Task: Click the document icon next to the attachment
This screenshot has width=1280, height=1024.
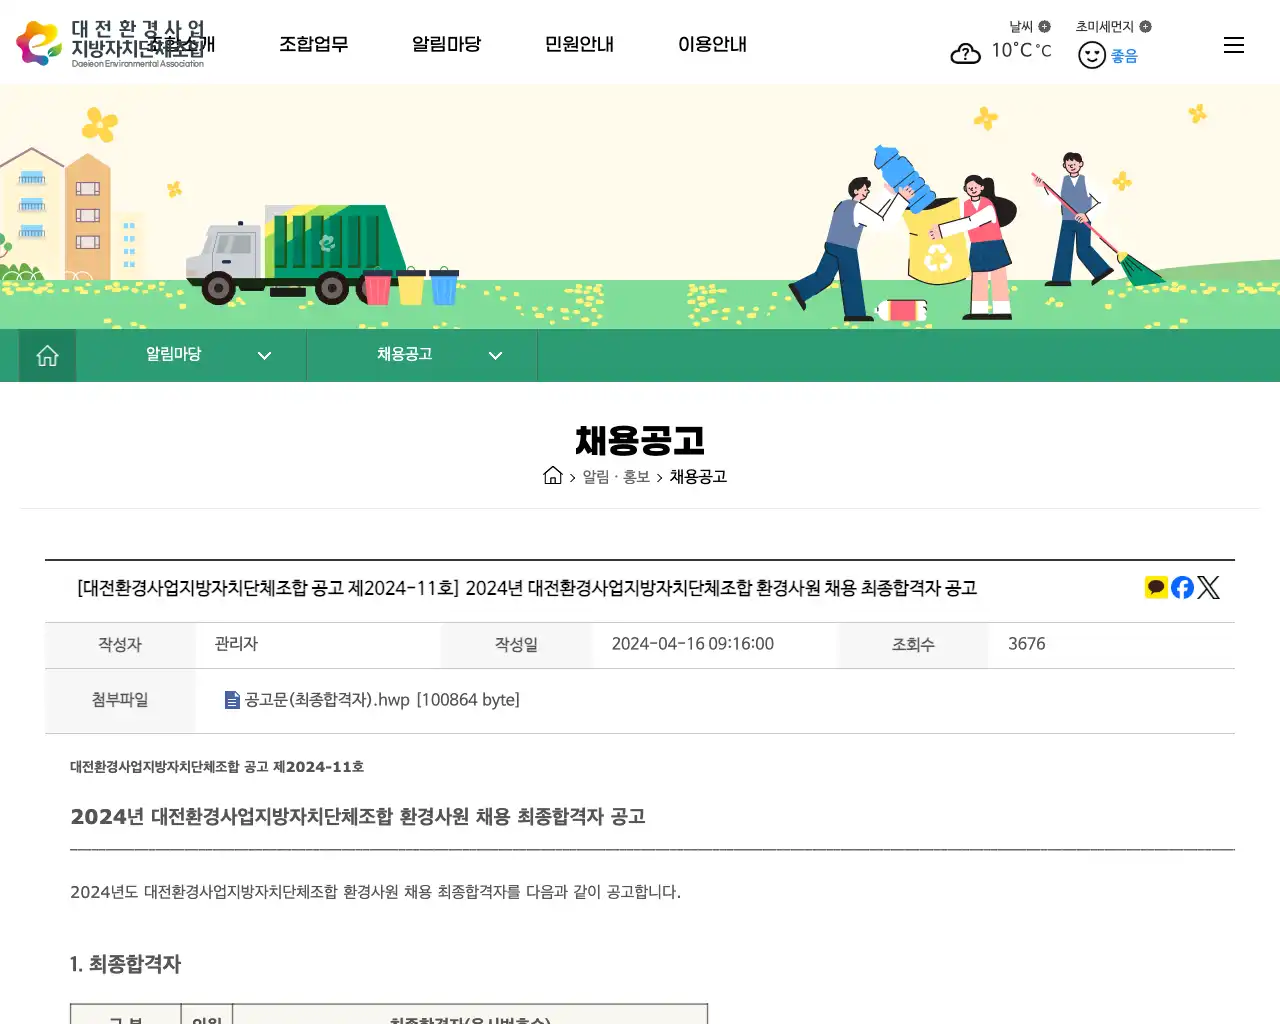Action: 231,699
